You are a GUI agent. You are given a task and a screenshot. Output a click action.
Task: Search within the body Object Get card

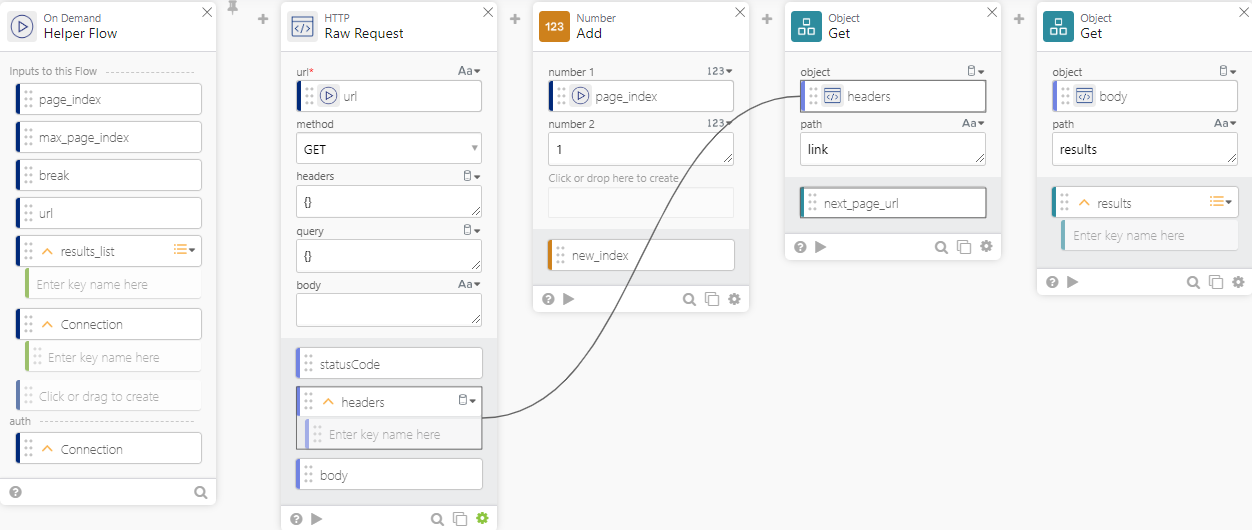(x=1194, y=282)
